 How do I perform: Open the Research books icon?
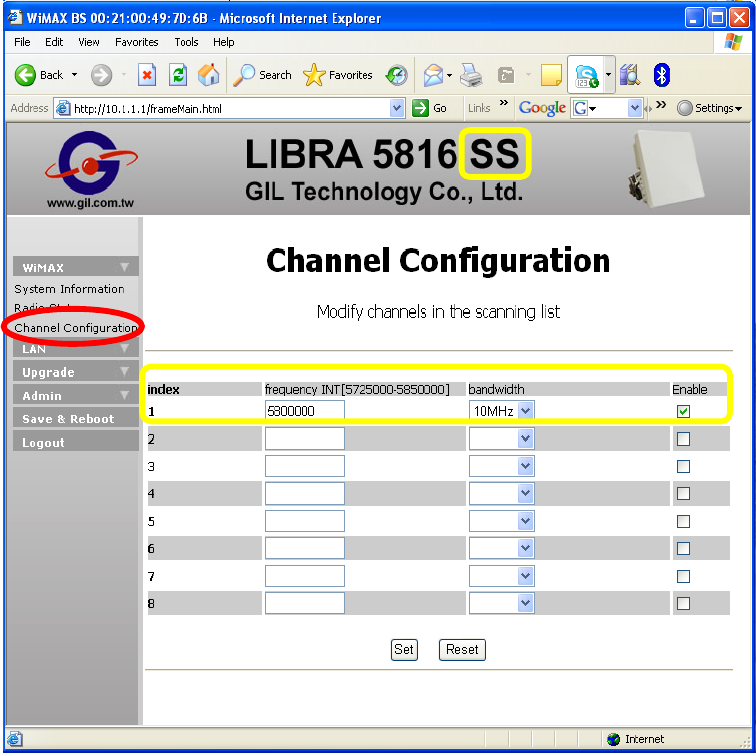[629, 75]
